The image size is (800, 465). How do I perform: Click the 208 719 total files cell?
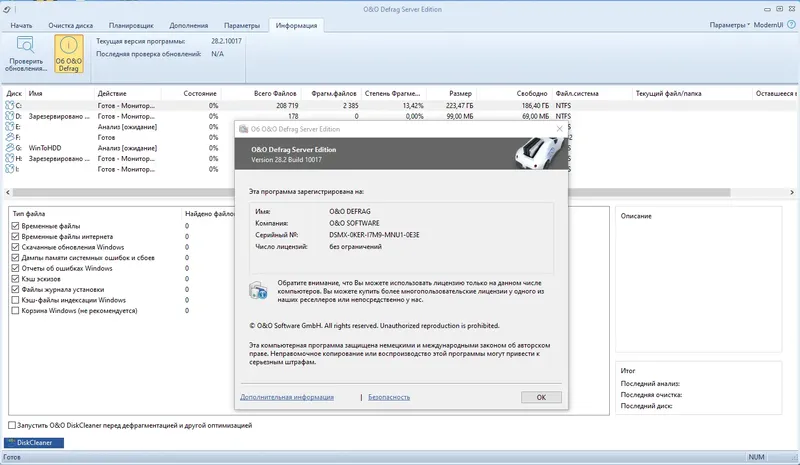[x=287, y=106]
